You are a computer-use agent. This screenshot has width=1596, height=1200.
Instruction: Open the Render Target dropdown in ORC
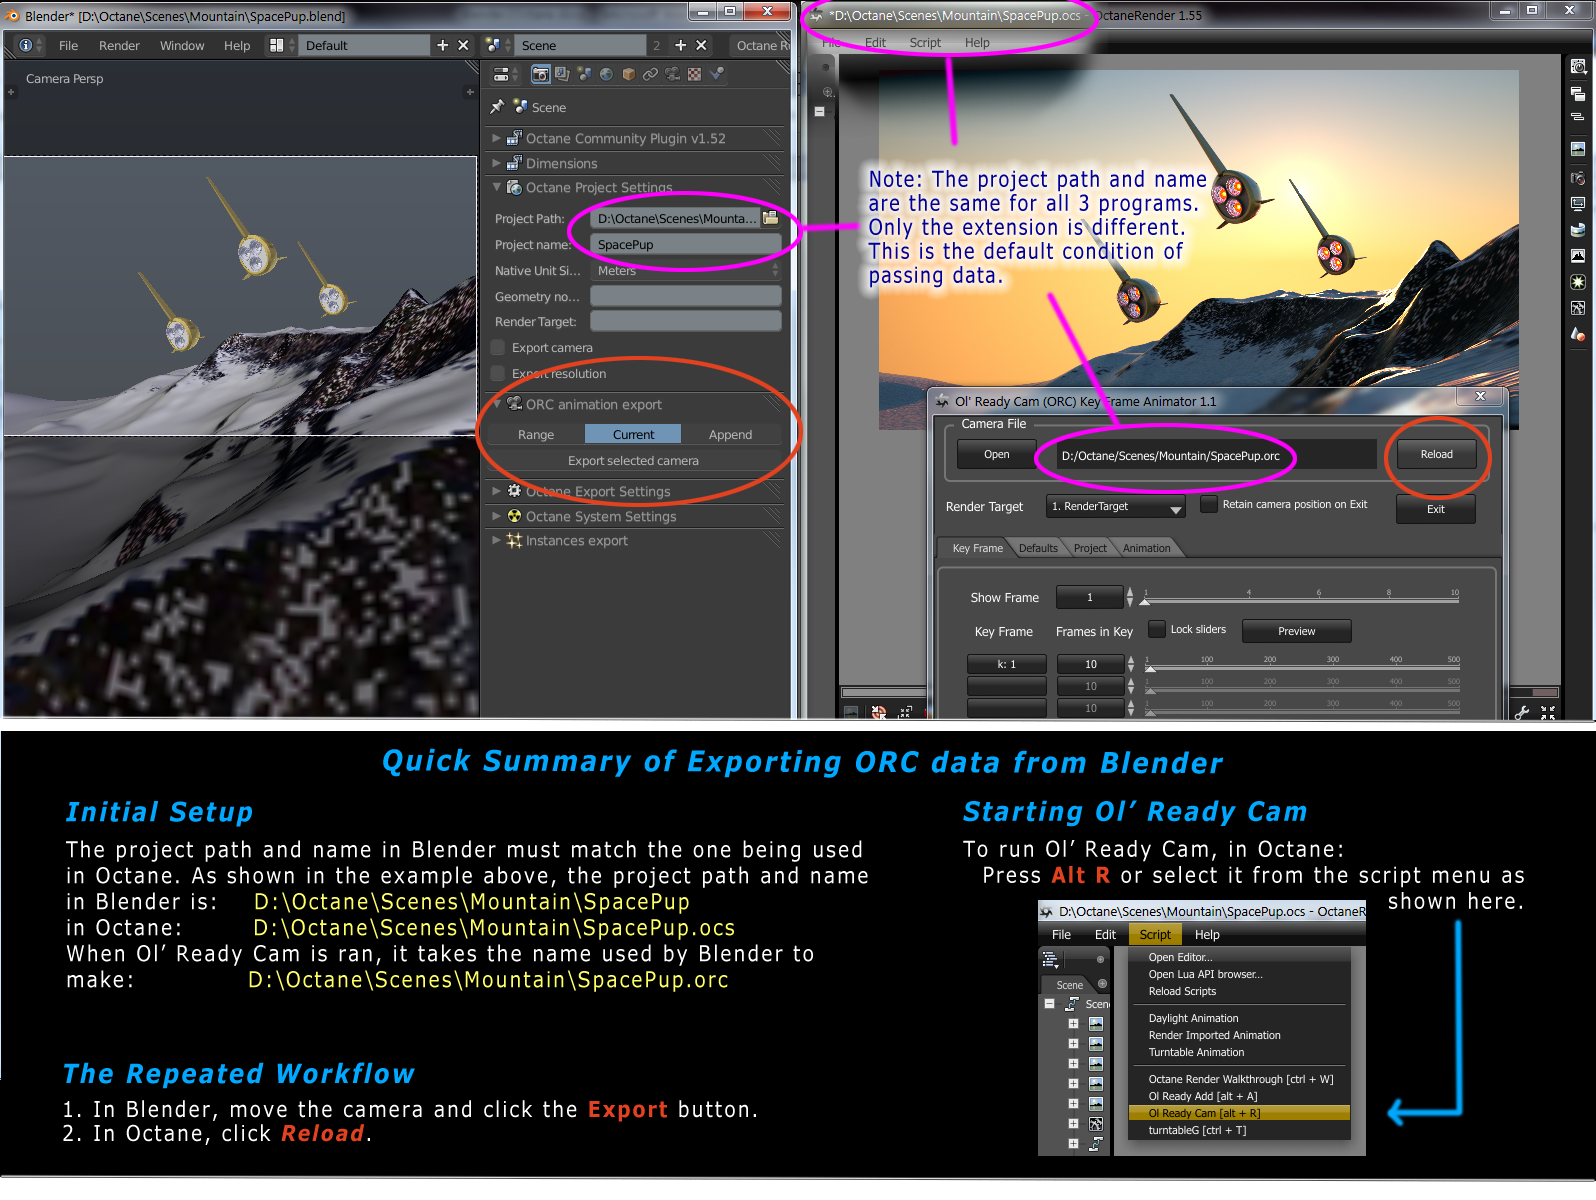[x=1116, y=507]
